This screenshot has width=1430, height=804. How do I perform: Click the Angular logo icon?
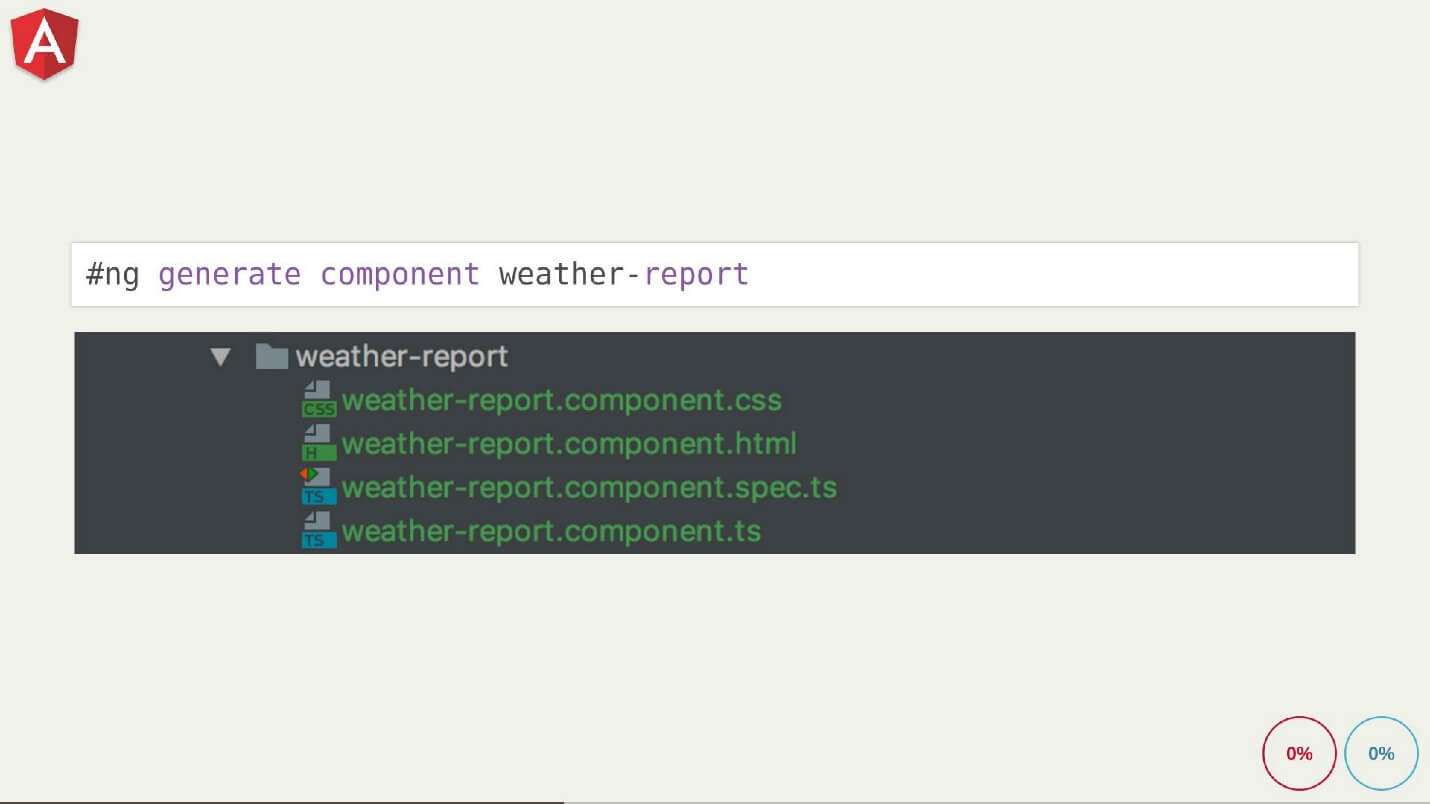[42, 44]
